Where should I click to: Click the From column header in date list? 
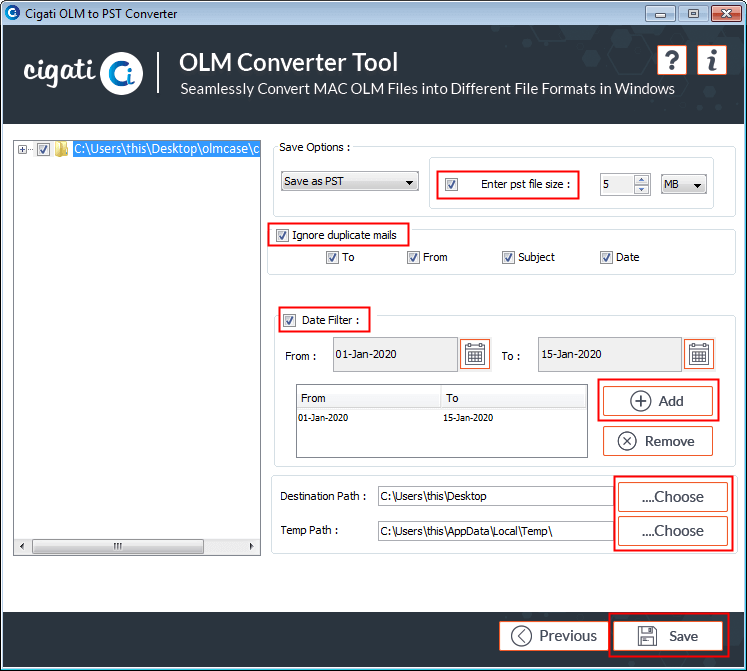coord(369,398)
